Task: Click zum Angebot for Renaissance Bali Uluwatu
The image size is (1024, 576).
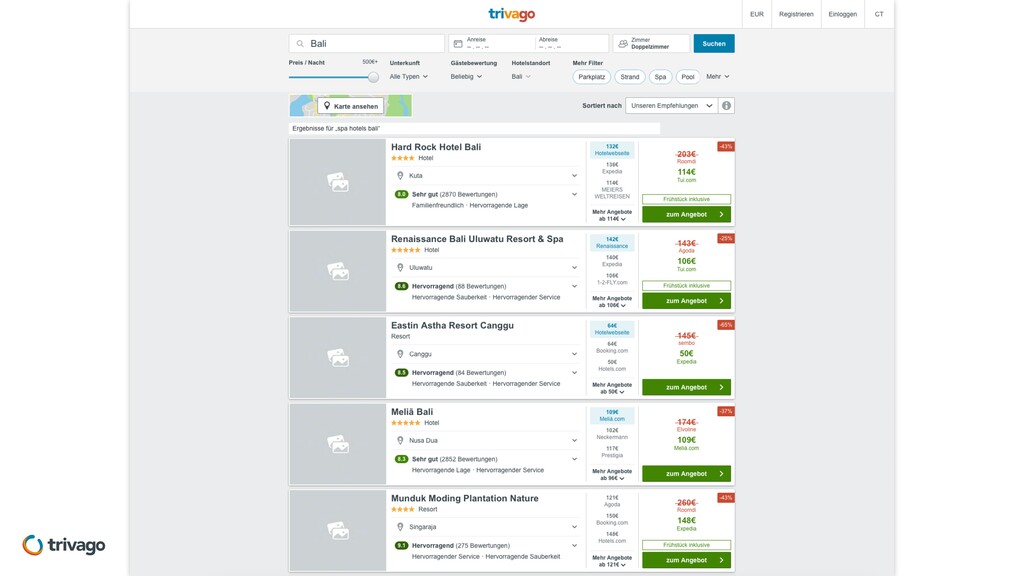Action: click(x=686, y=301)
